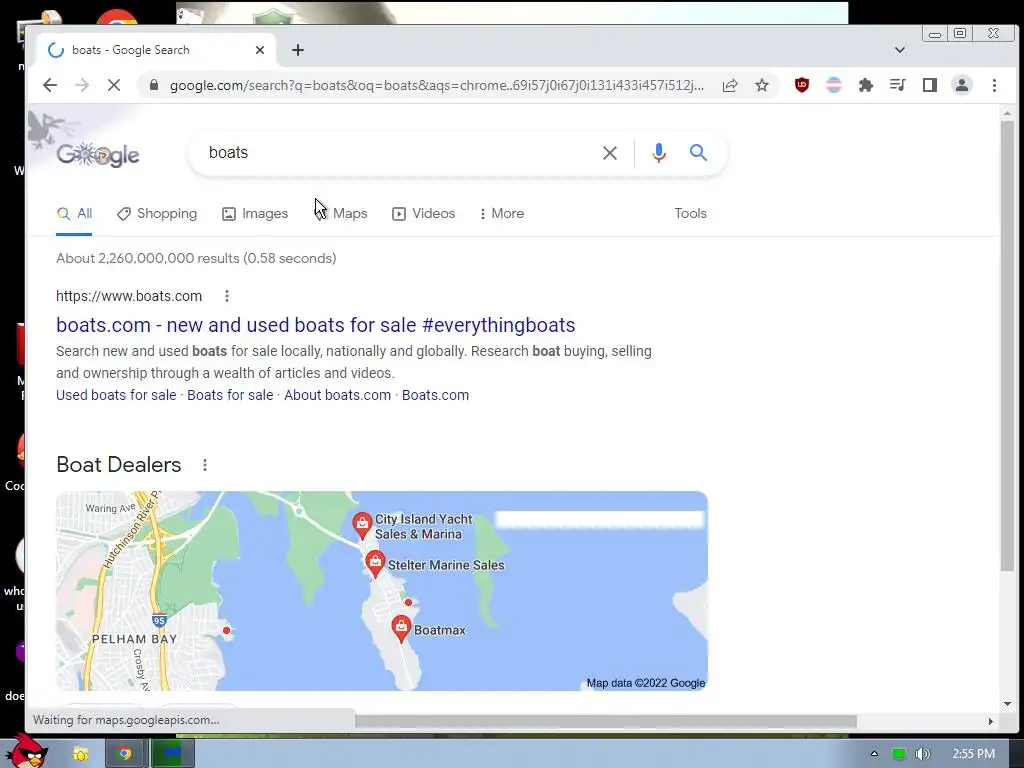Click the striped round extension icon
Screen dimensions: 1024x768
[x=834, y=85]
